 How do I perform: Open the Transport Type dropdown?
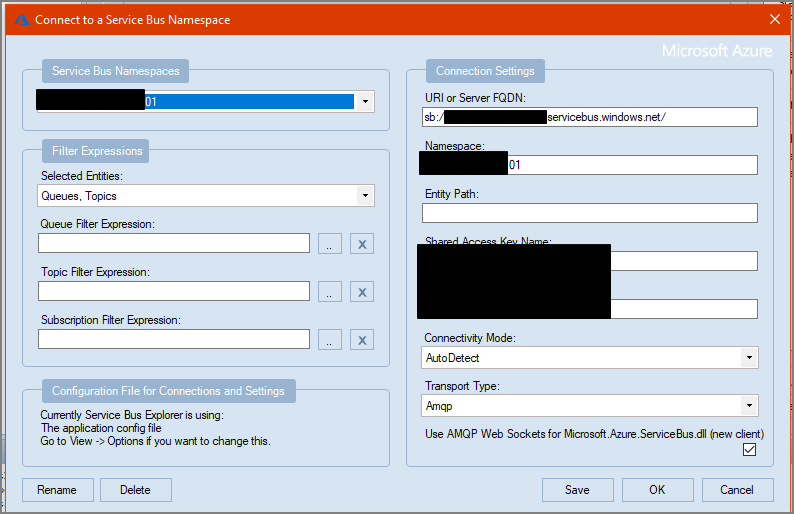point(749,406)
